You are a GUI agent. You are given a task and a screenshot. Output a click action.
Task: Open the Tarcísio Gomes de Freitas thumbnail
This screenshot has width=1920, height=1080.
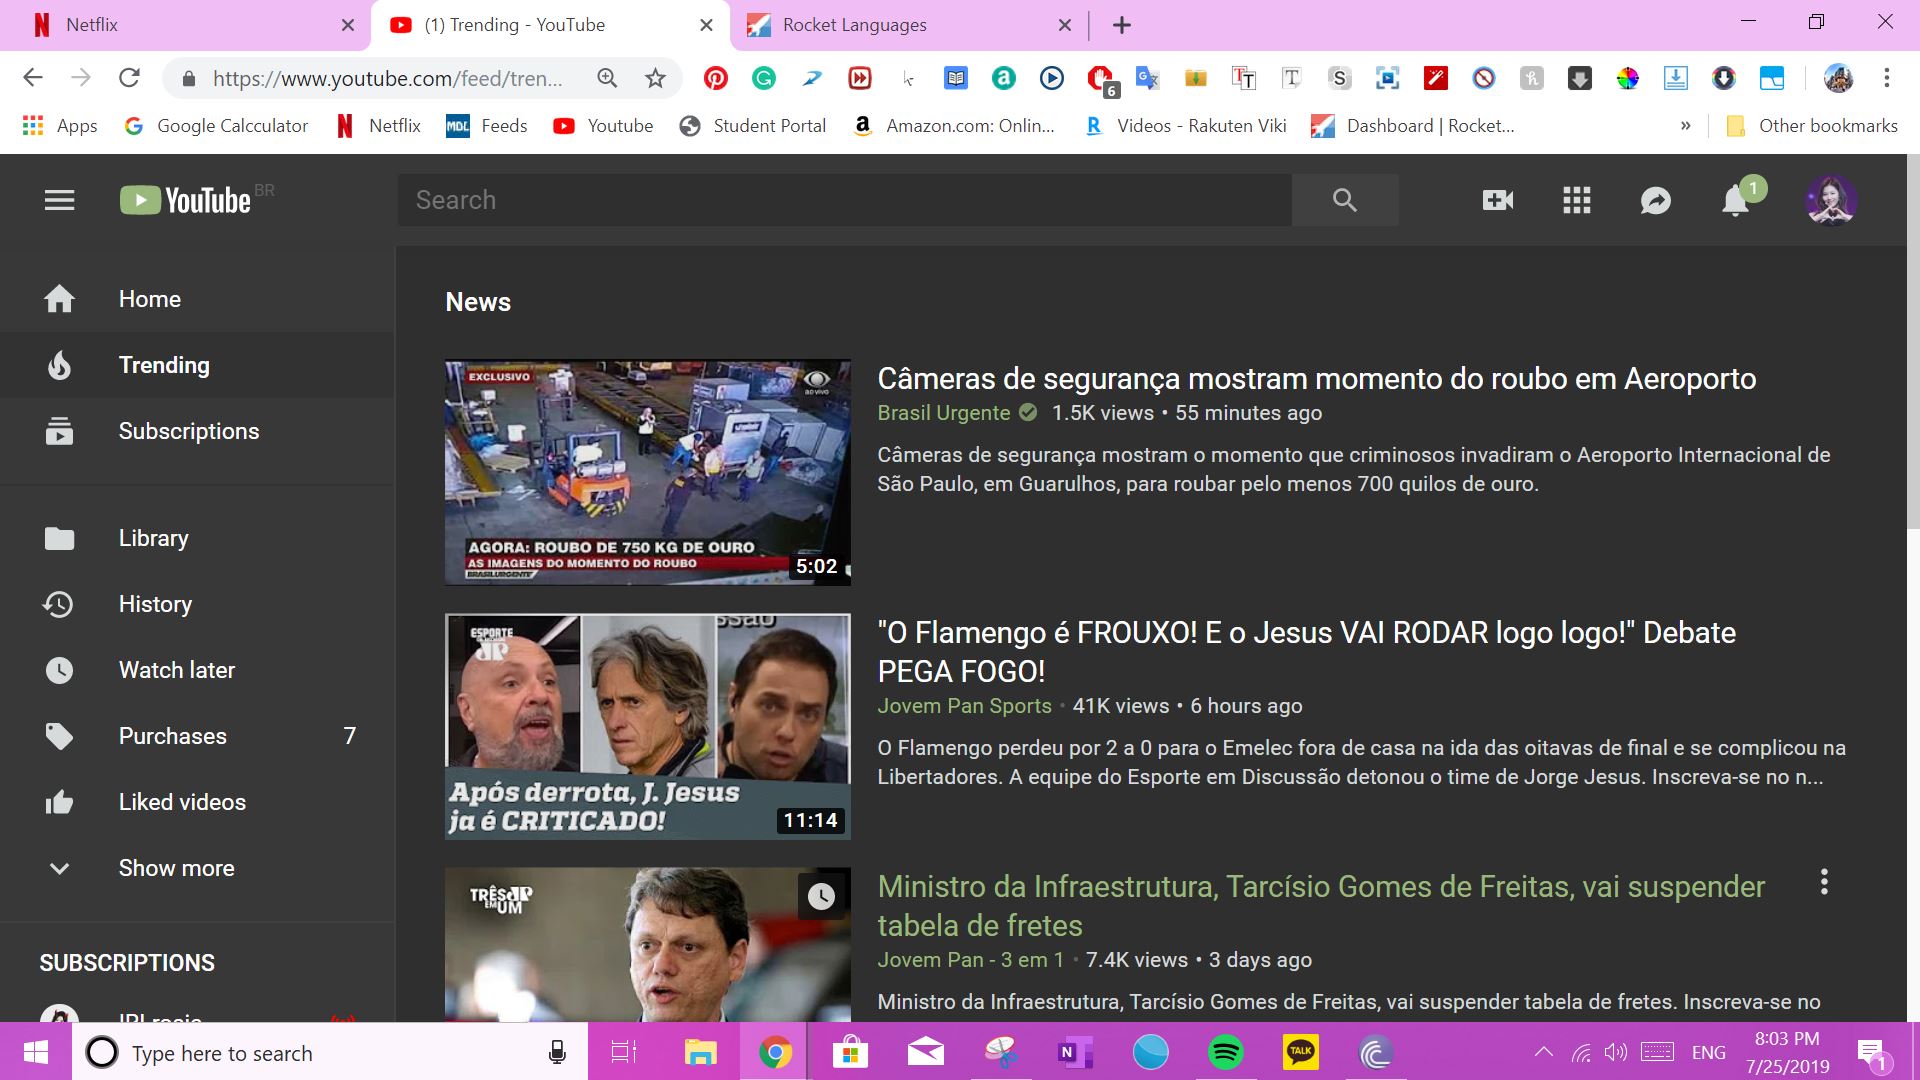[648, 945]
